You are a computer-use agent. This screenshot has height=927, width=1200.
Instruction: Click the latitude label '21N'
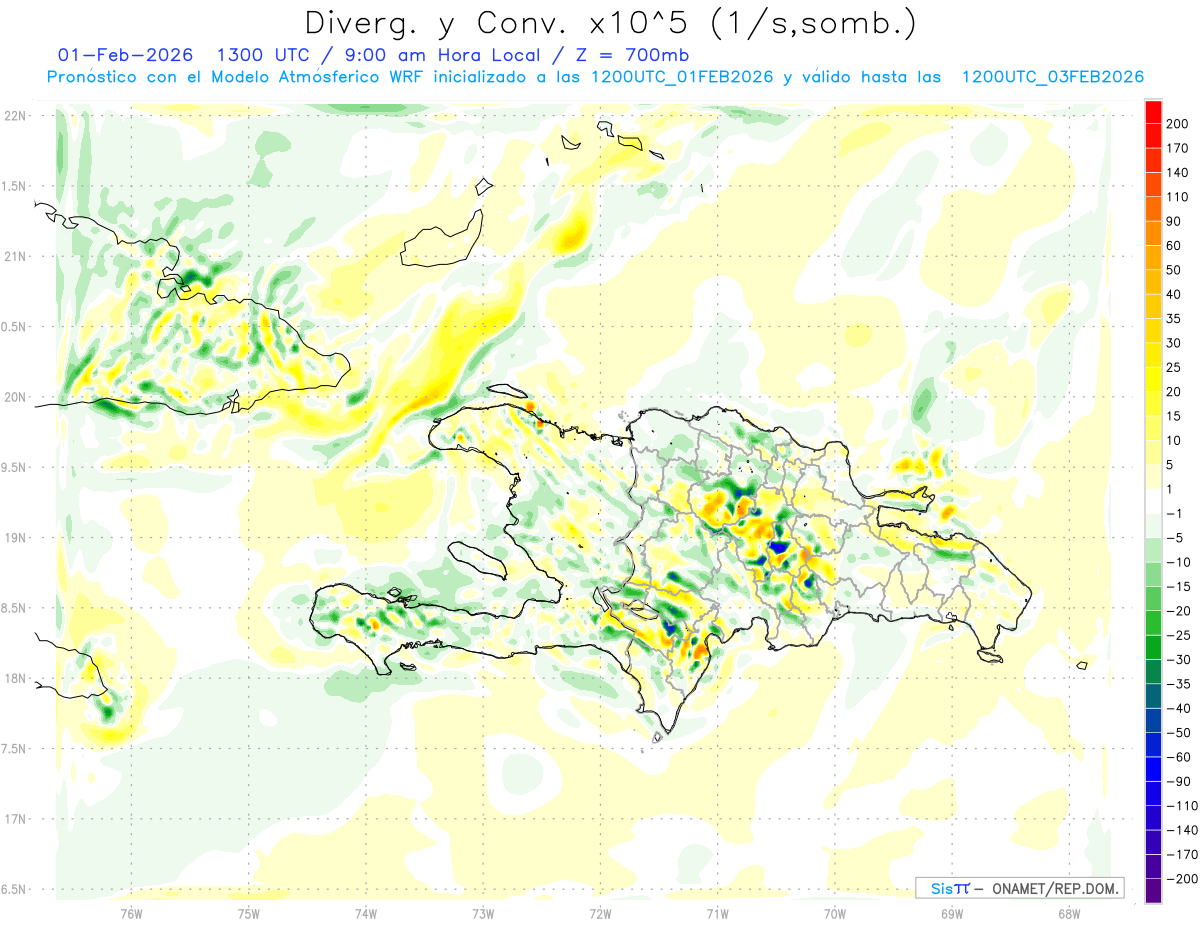point(14,256)
